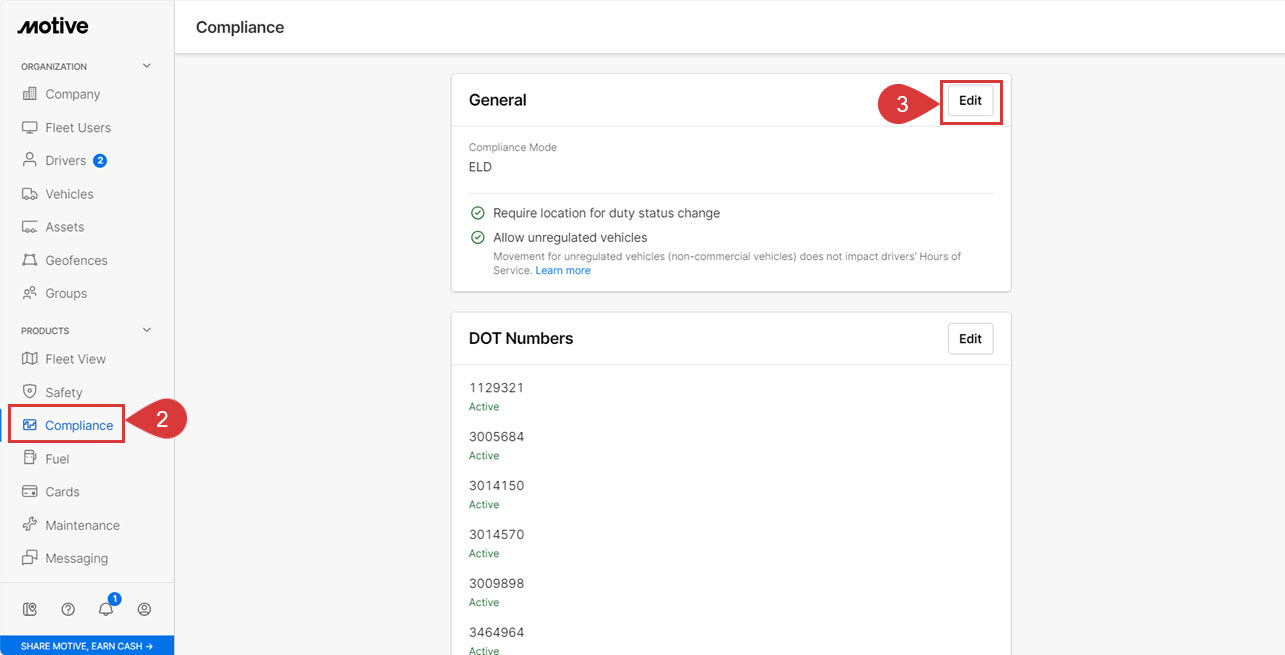Image resolution: width=1285 pixels, height=655 pixels.
Task: Open the user profile icon
Action: (144, 609)
